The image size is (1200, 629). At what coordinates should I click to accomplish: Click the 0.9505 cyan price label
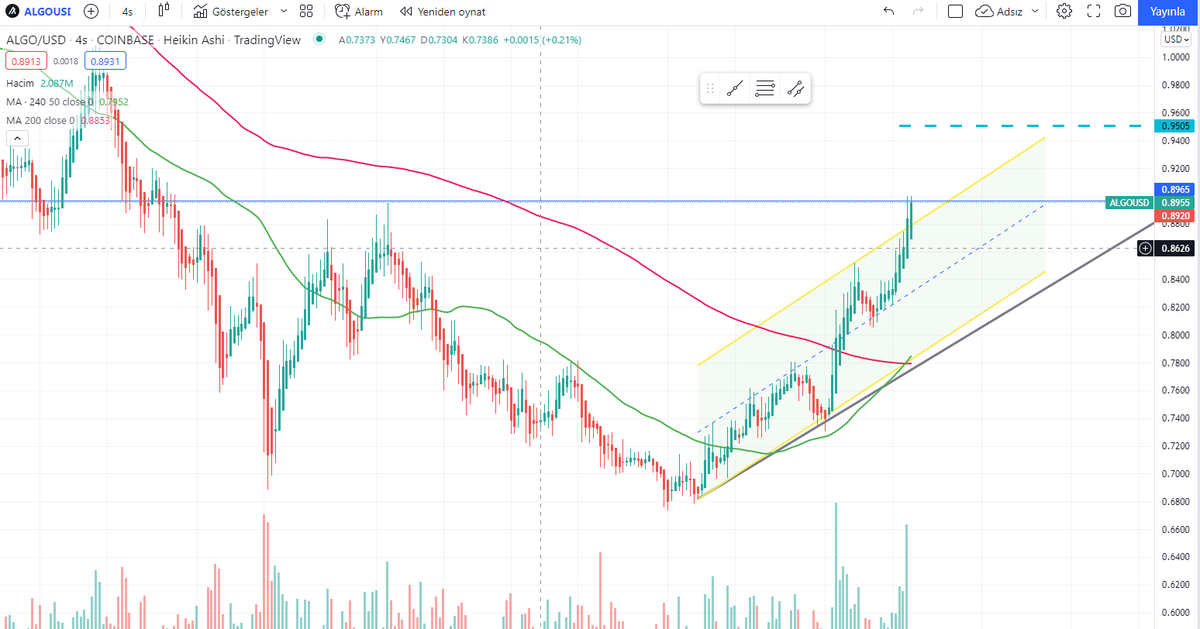[1176, 126]
